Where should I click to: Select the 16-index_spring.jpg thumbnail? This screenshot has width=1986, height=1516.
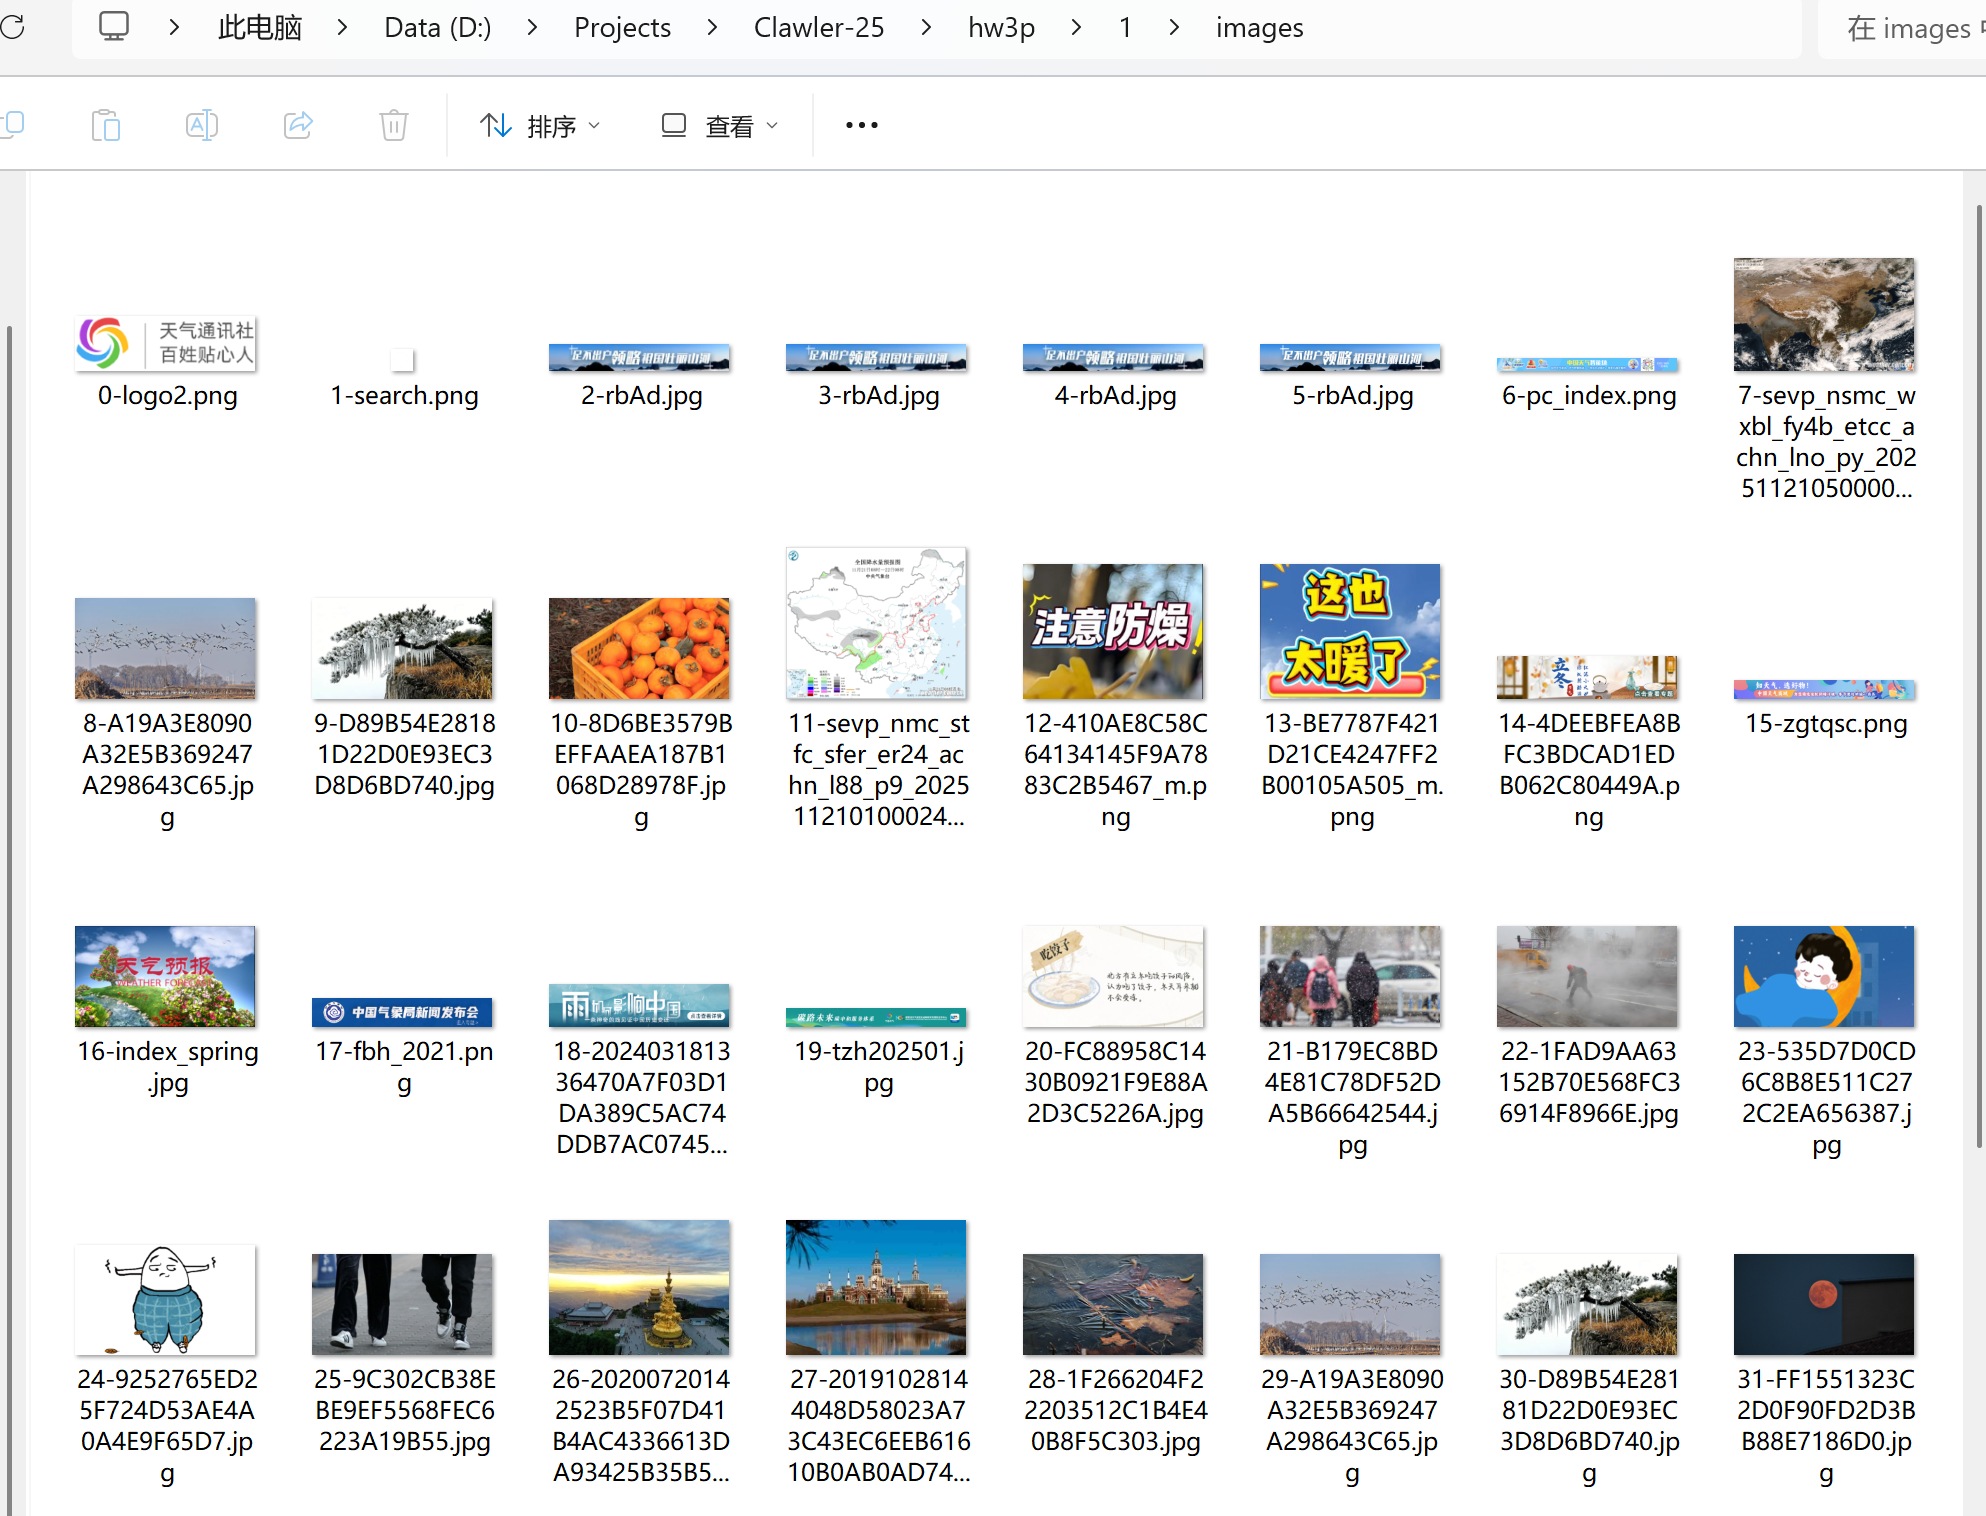tap(166, 976)
